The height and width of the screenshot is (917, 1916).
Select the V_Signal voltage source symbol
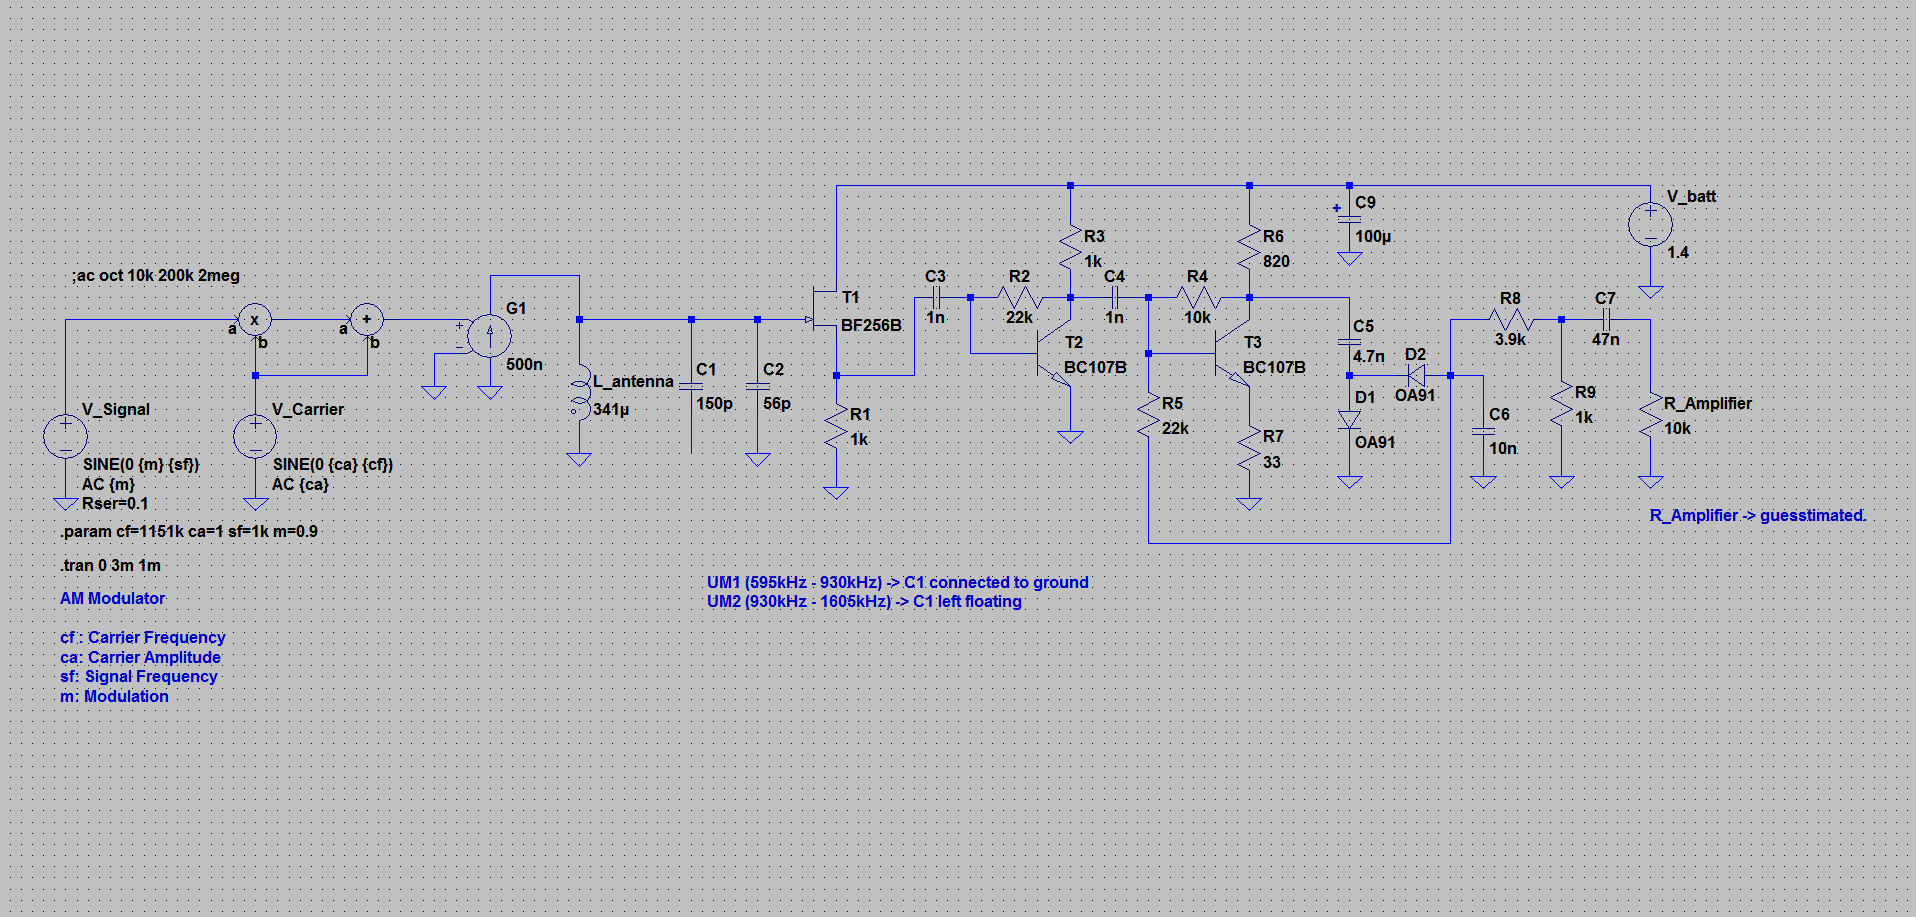click(x=66, y=436)
